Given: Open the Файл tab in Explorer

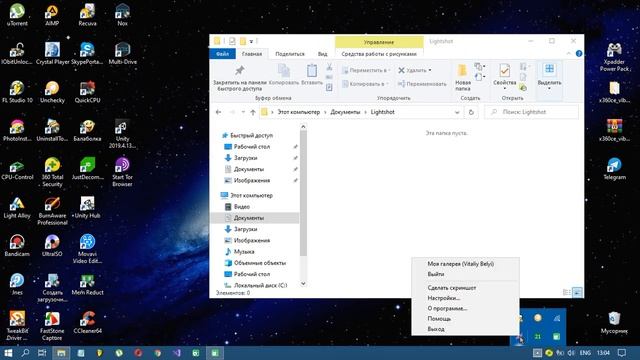Looking at the screenshot, I should pyautogui.click(x=222, y=54).
